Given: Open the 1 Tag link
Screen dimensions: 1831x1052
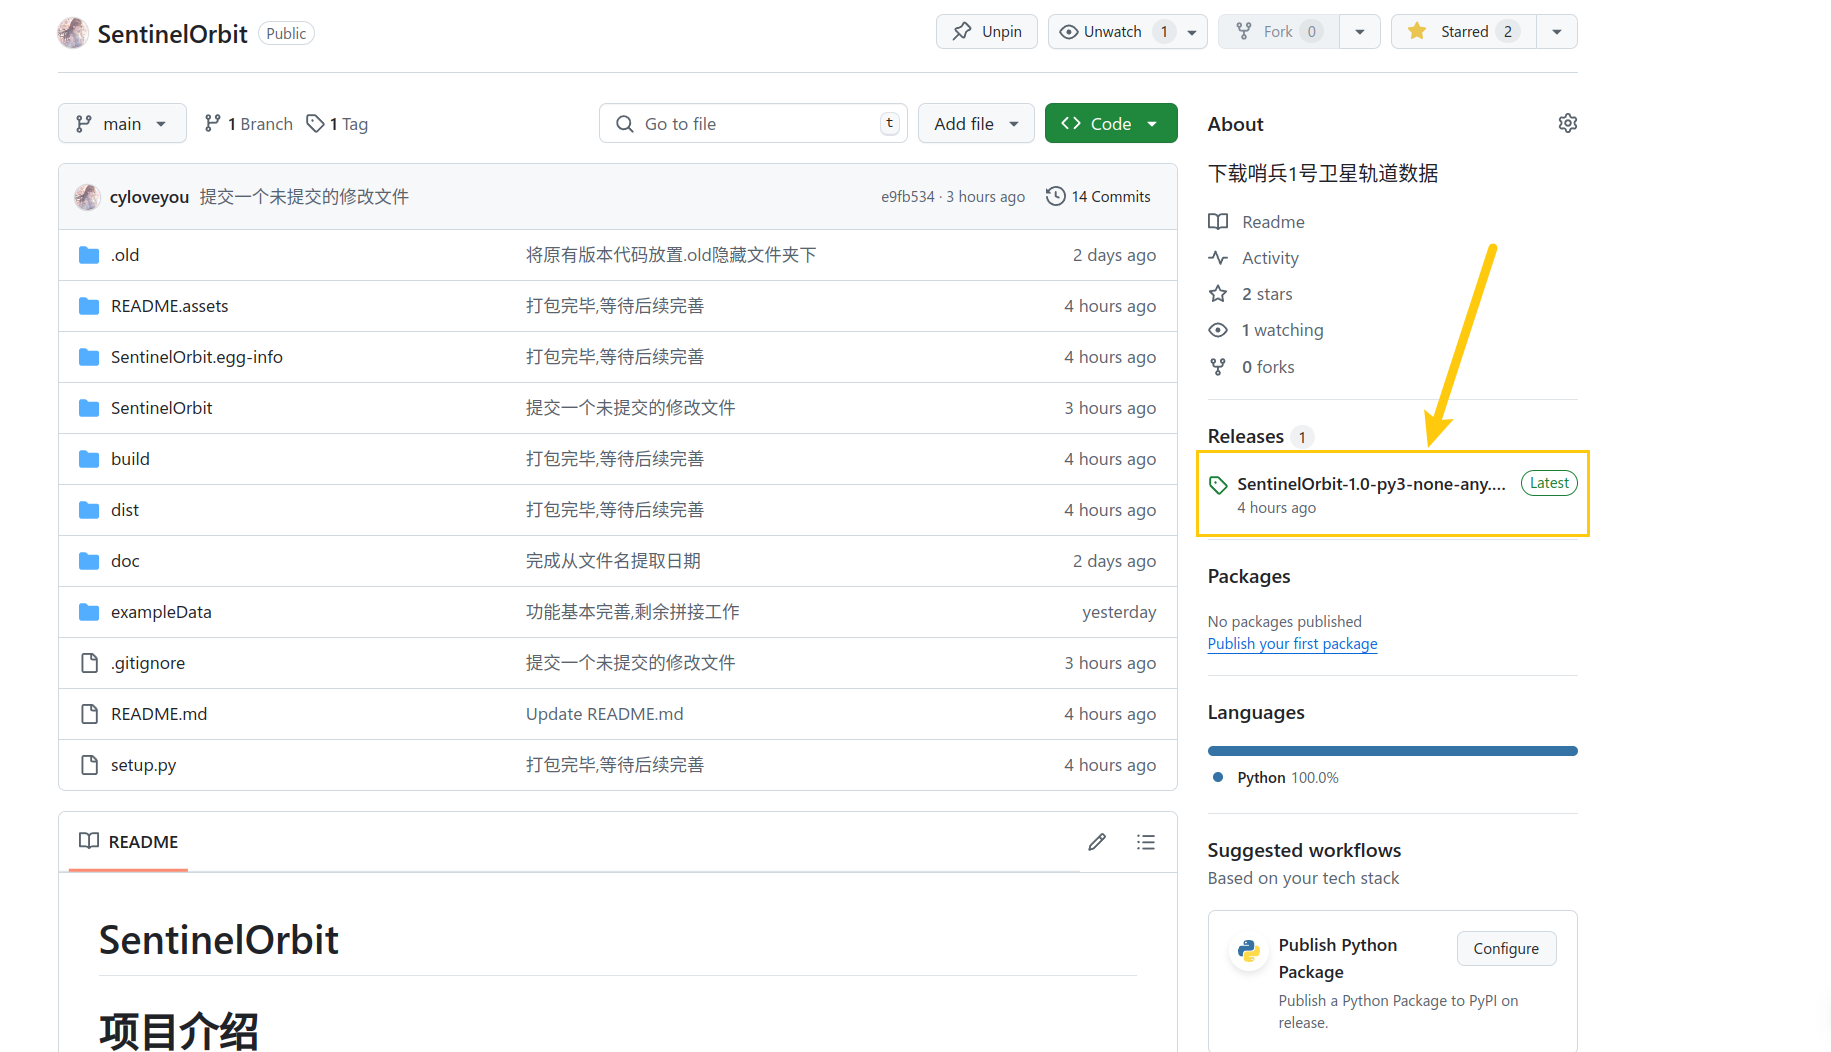Looking at the screenshot, I should (x=337, y=124).
